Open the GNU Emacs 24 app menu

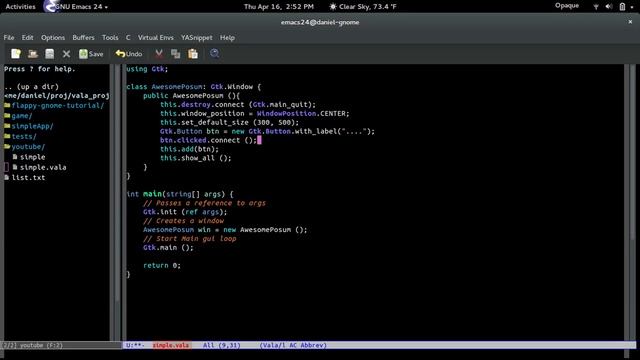coord(76,7)
